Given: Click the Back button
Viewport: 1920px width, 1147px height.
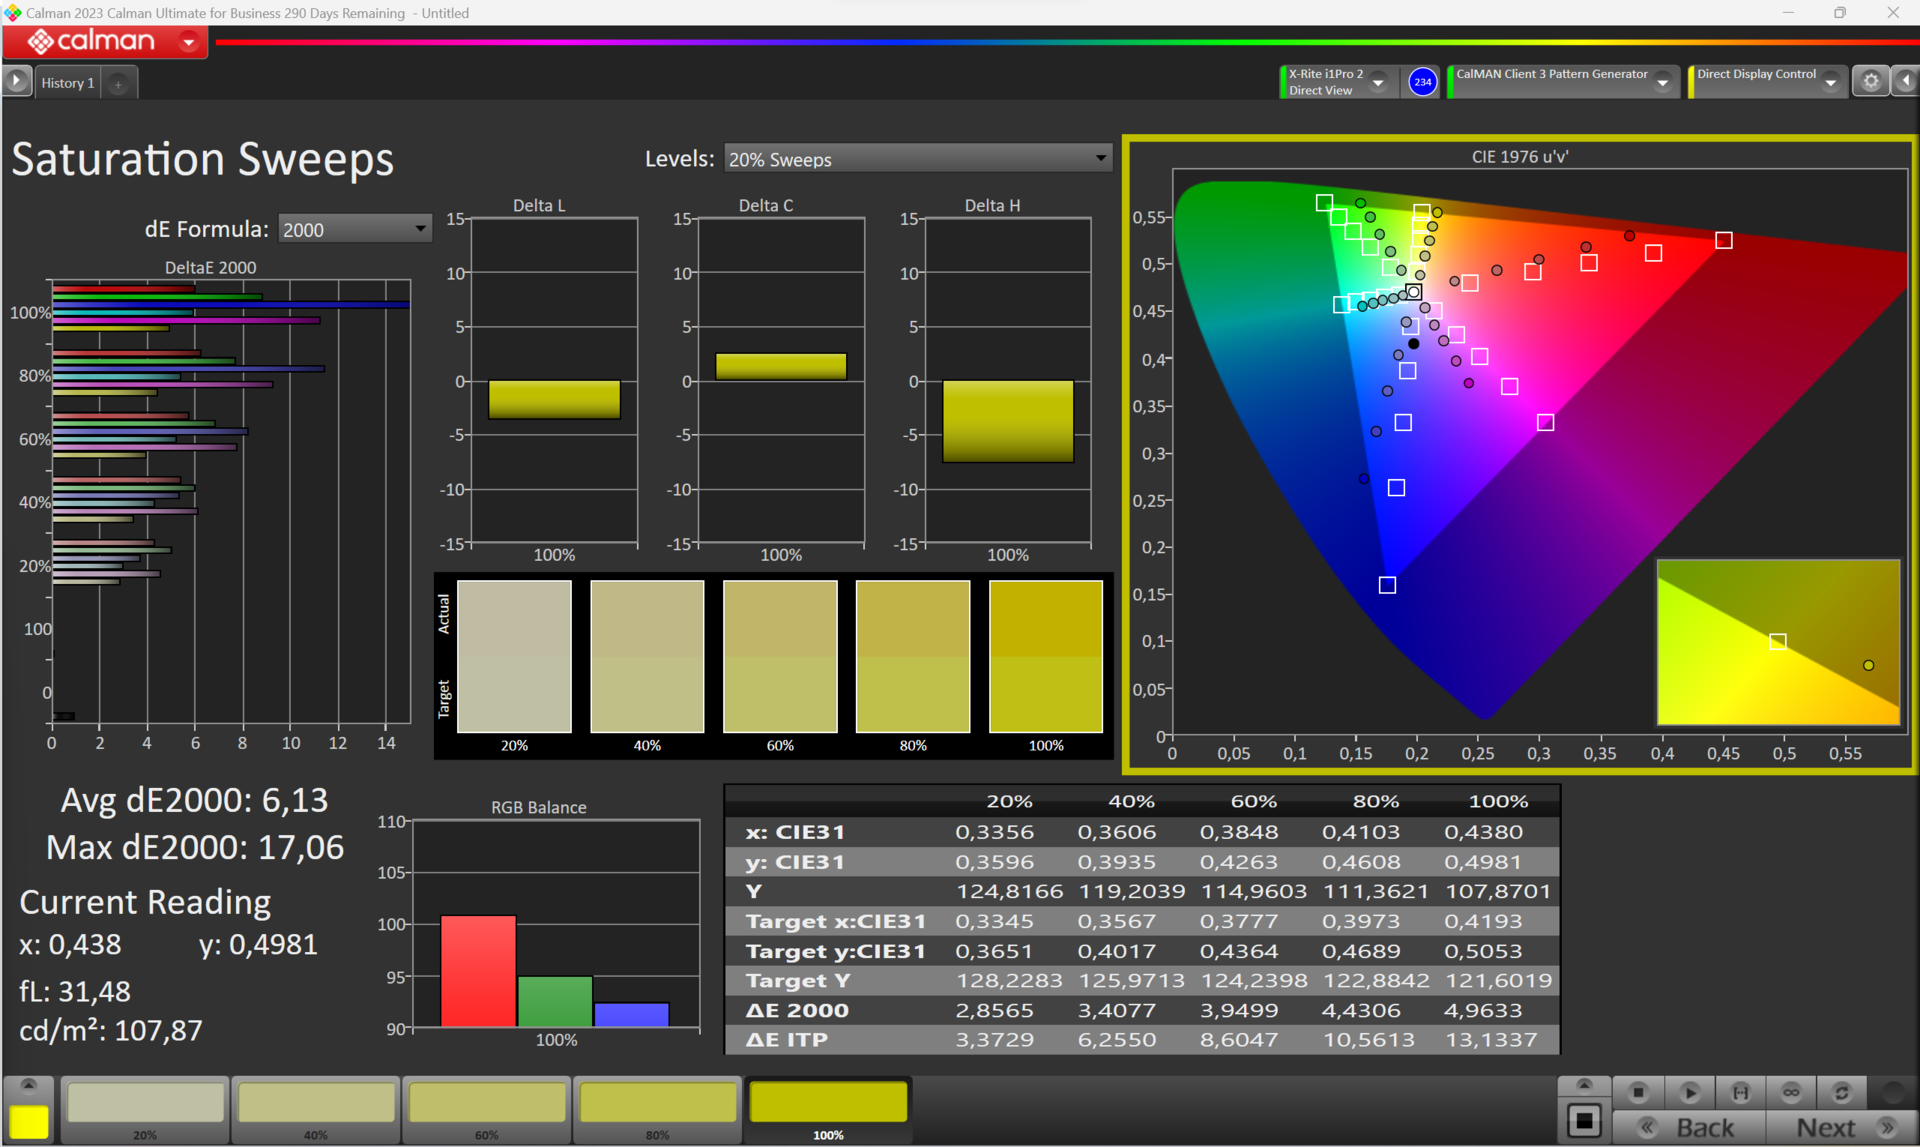Looking at the screenshot, I should coord(1690,1127).
